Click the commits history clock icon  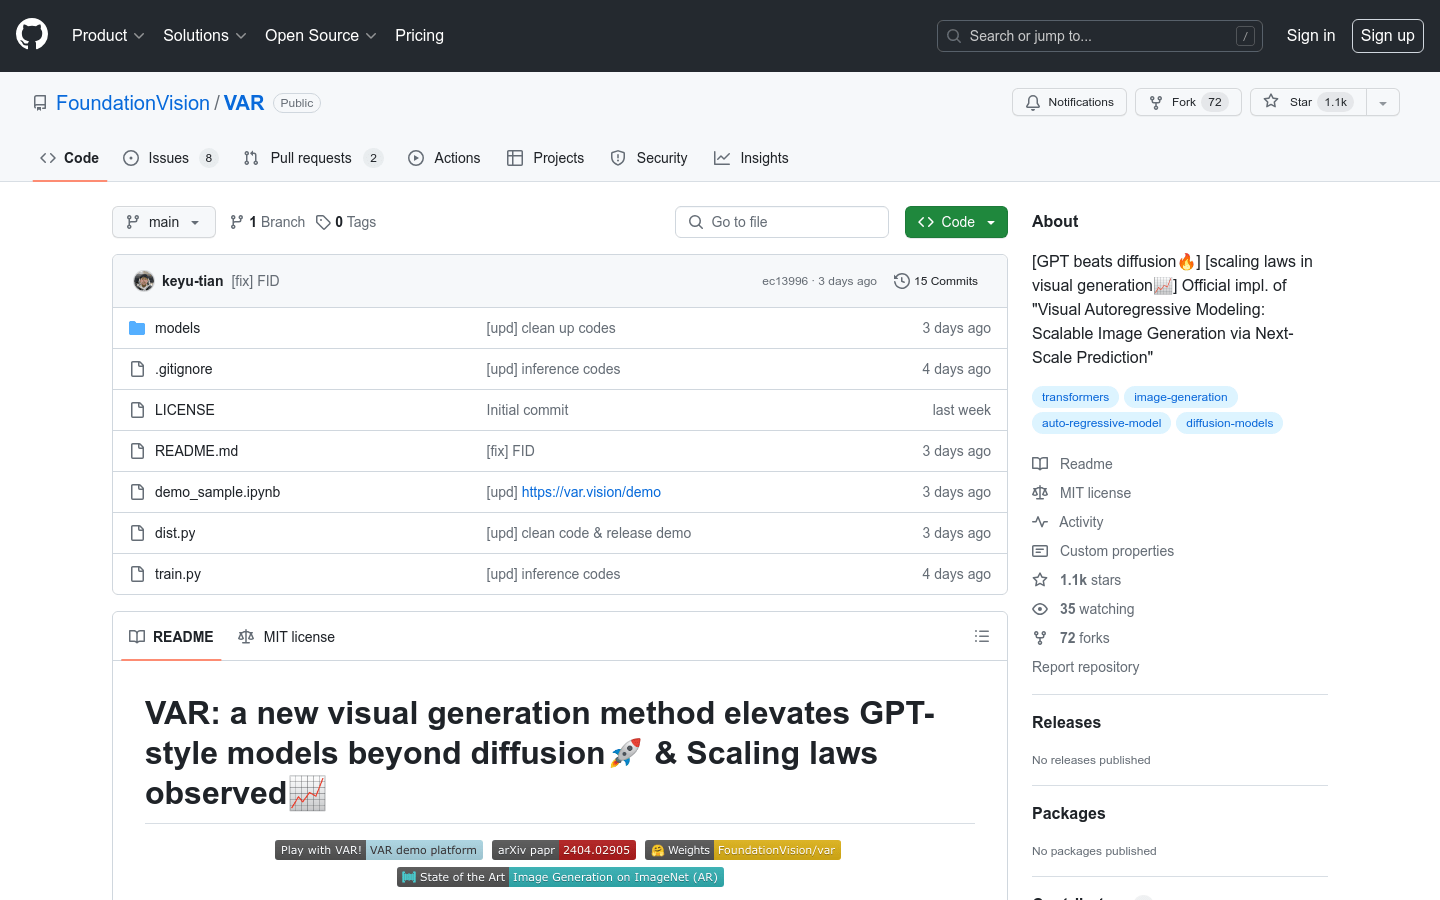pos(902,281)
